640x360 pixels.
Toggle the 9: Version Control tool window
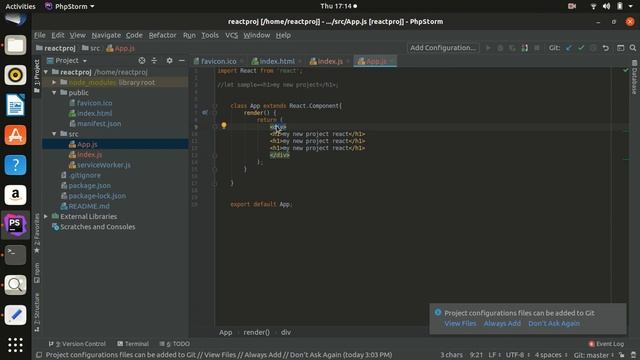pyautogui.click(x=77, y=344)
